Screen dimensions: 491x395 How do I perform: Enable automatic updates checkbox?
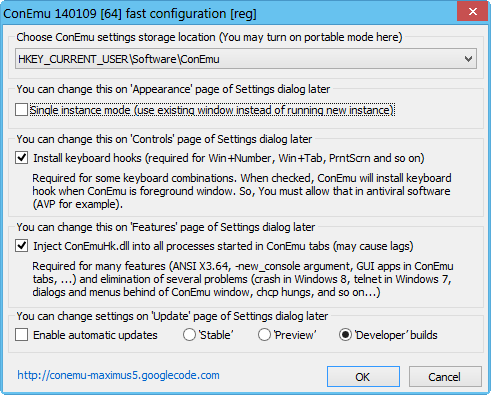(21, 335)
